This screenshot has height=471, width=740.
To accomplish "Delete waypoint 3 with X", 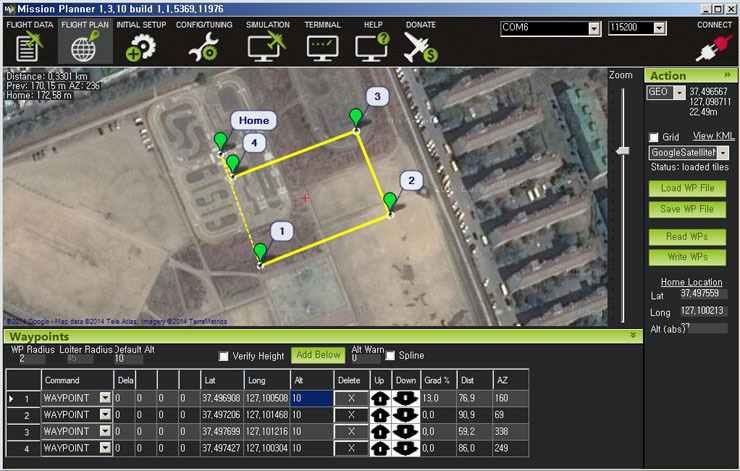I will click(351, 431).
